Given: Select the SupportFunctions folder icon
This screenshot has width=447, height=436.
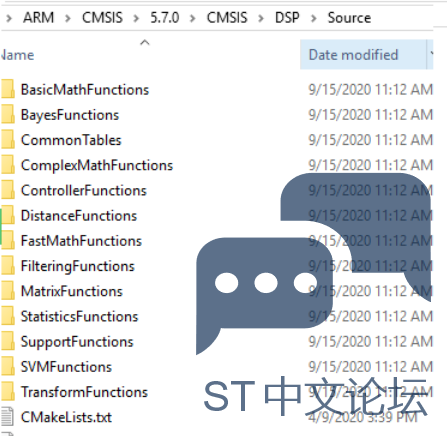Looking at the screenshot, I should click(x=7, y=341).
